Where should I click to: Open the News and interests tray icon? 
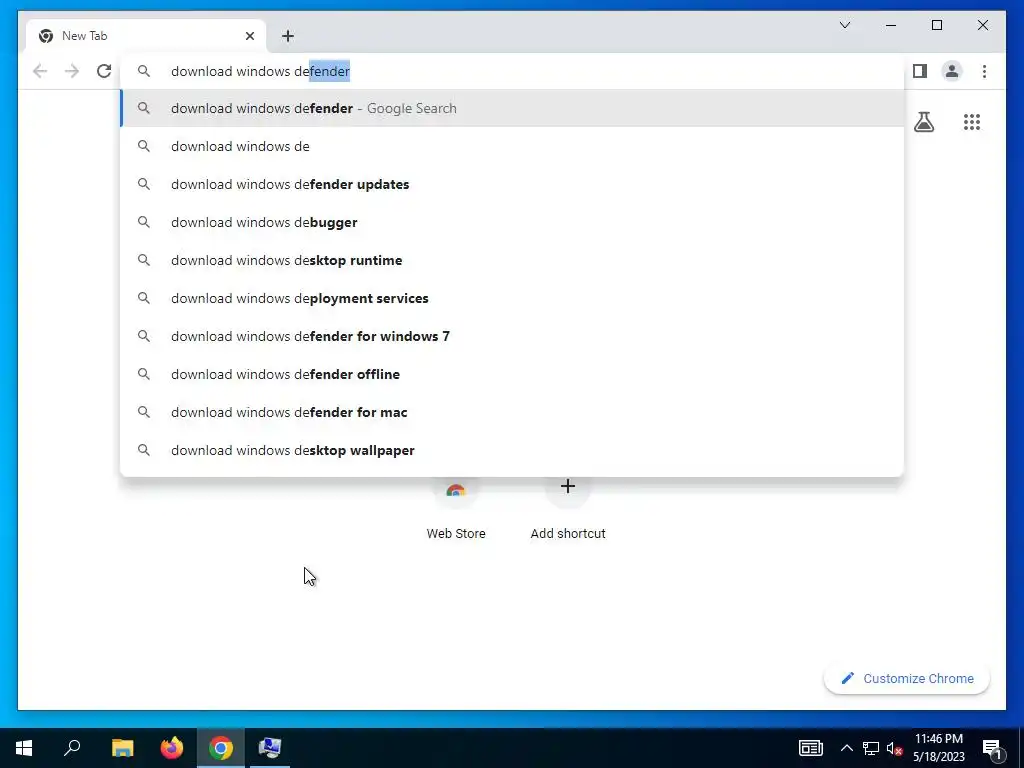[x=810, y=748]
